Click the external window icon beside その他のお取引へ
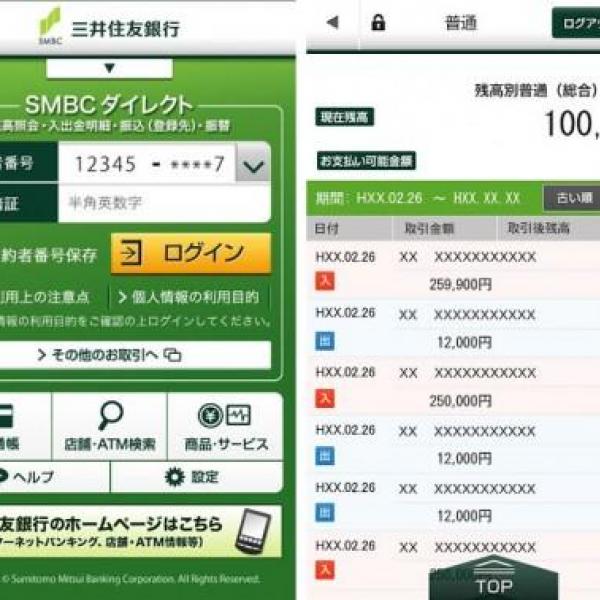The height and width of the screenshot is (600, 600). click(173, 355)
